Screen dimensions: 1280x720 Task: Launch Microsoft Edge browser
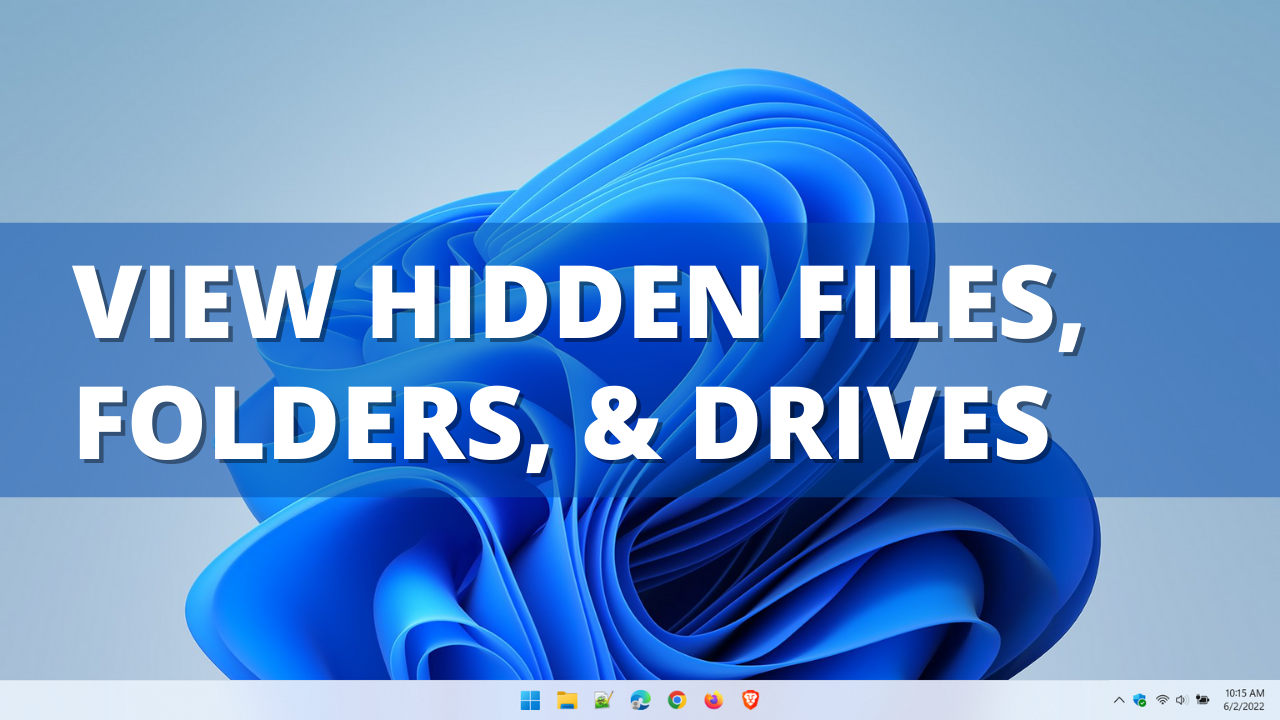pos(639,700)
